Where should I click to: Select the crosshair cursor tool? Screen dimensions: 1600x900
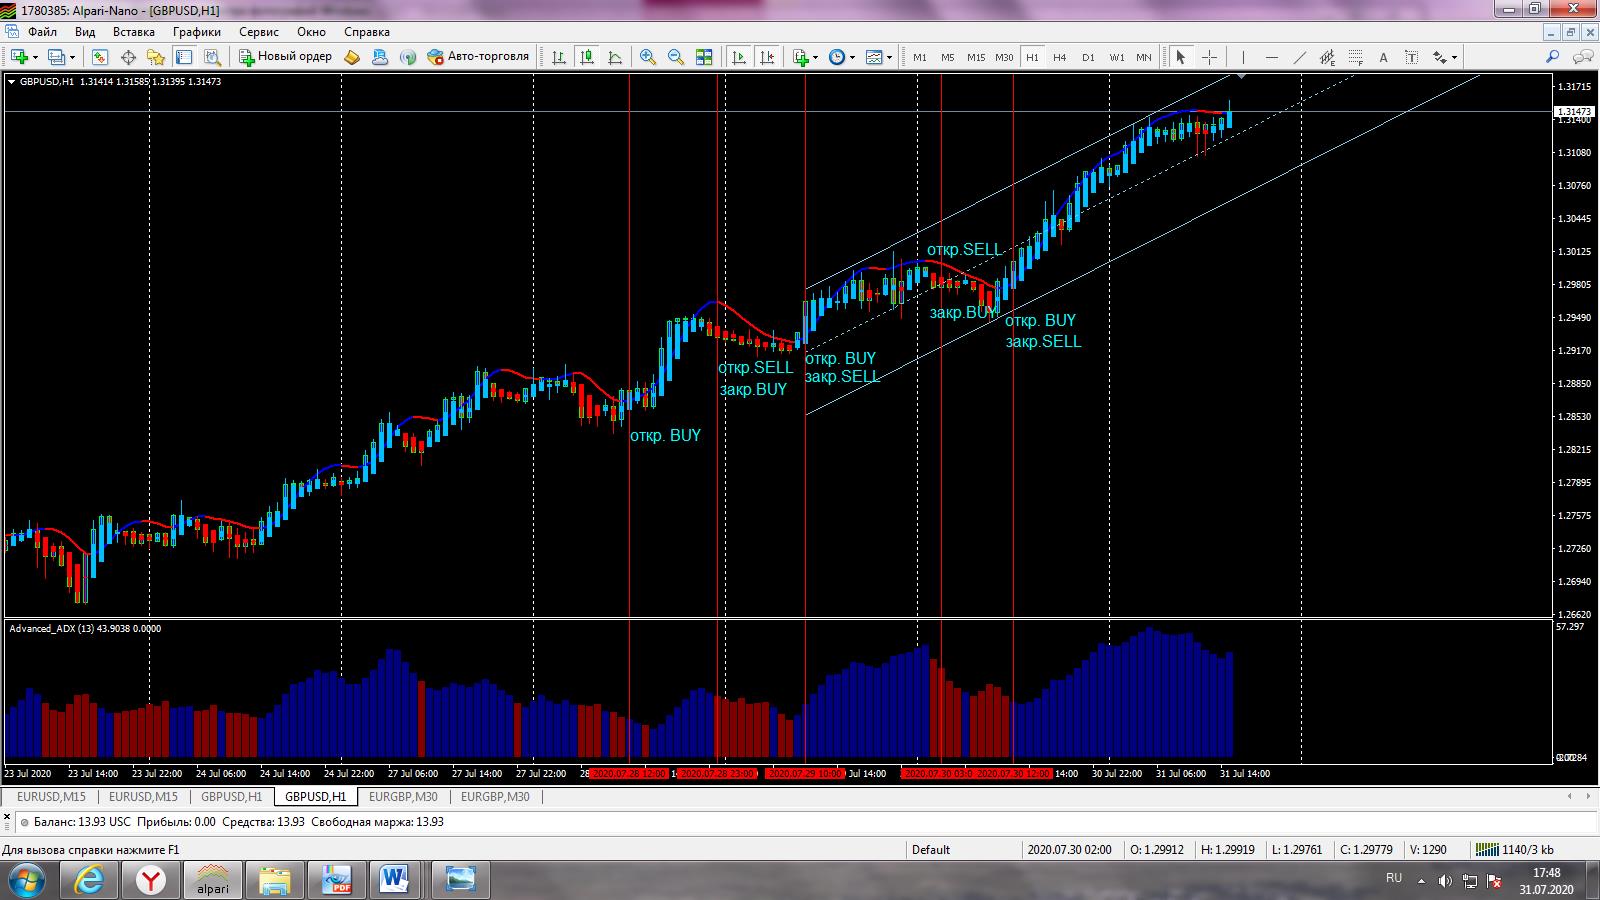click(1209, 57)
